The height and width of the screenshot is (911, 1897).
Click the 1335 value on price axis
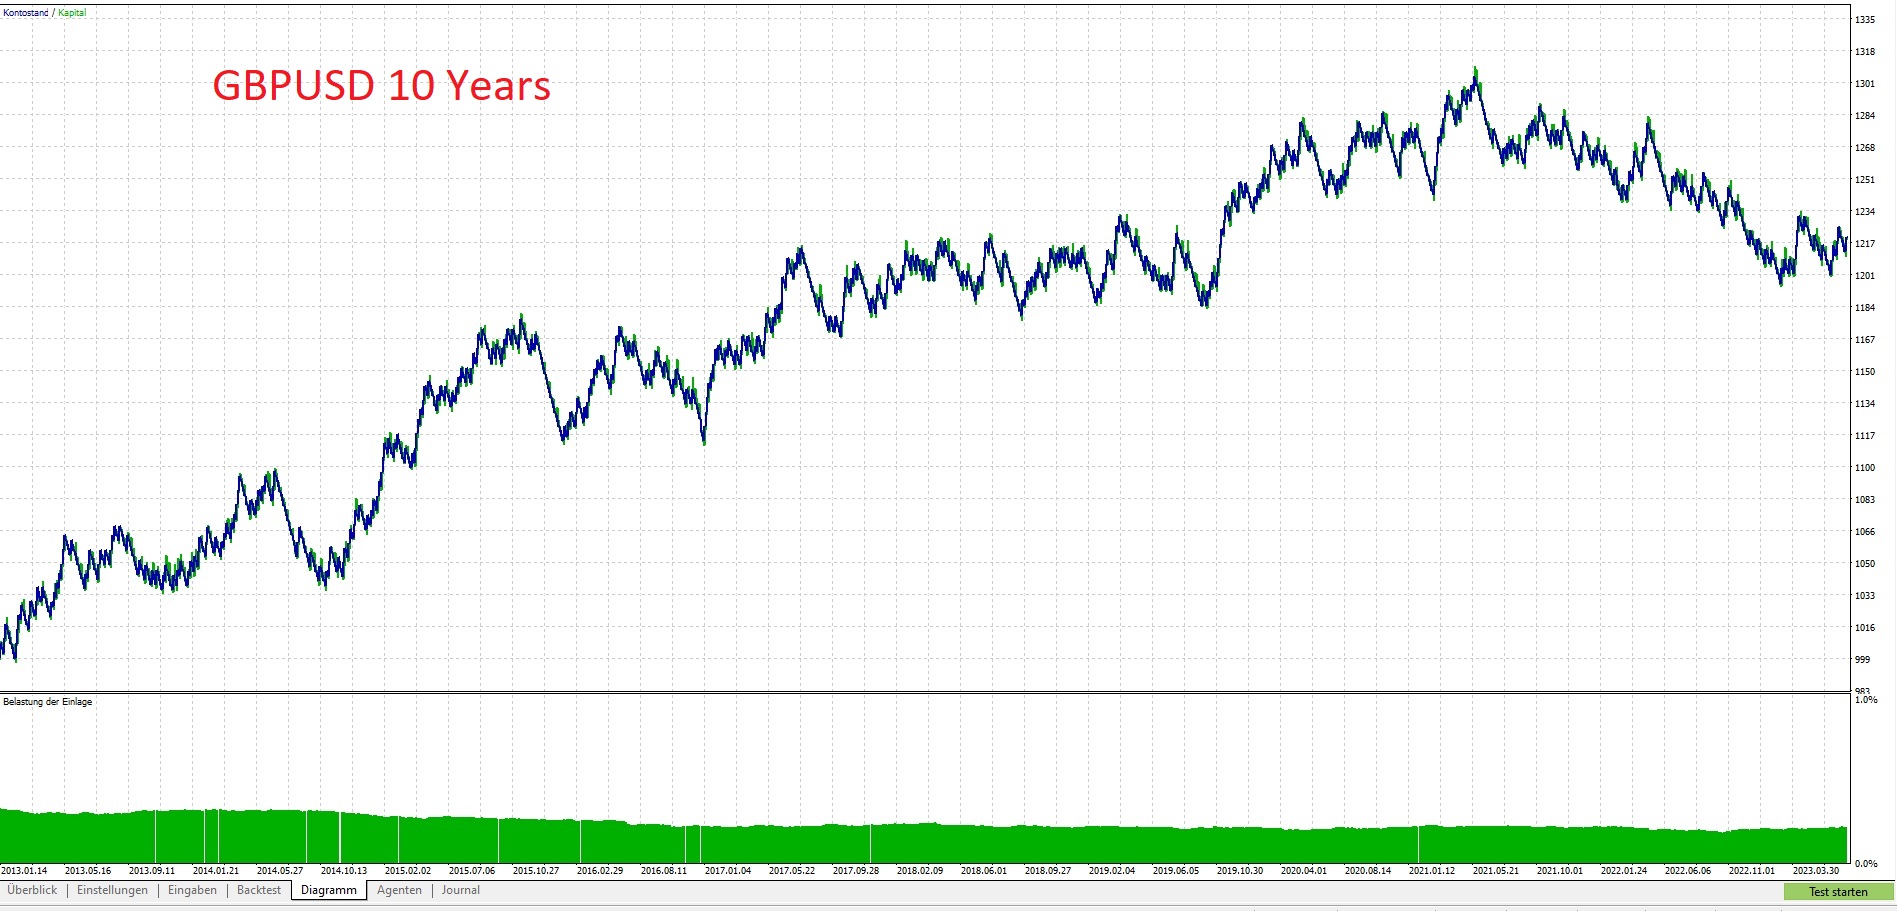coord(1866,17)
